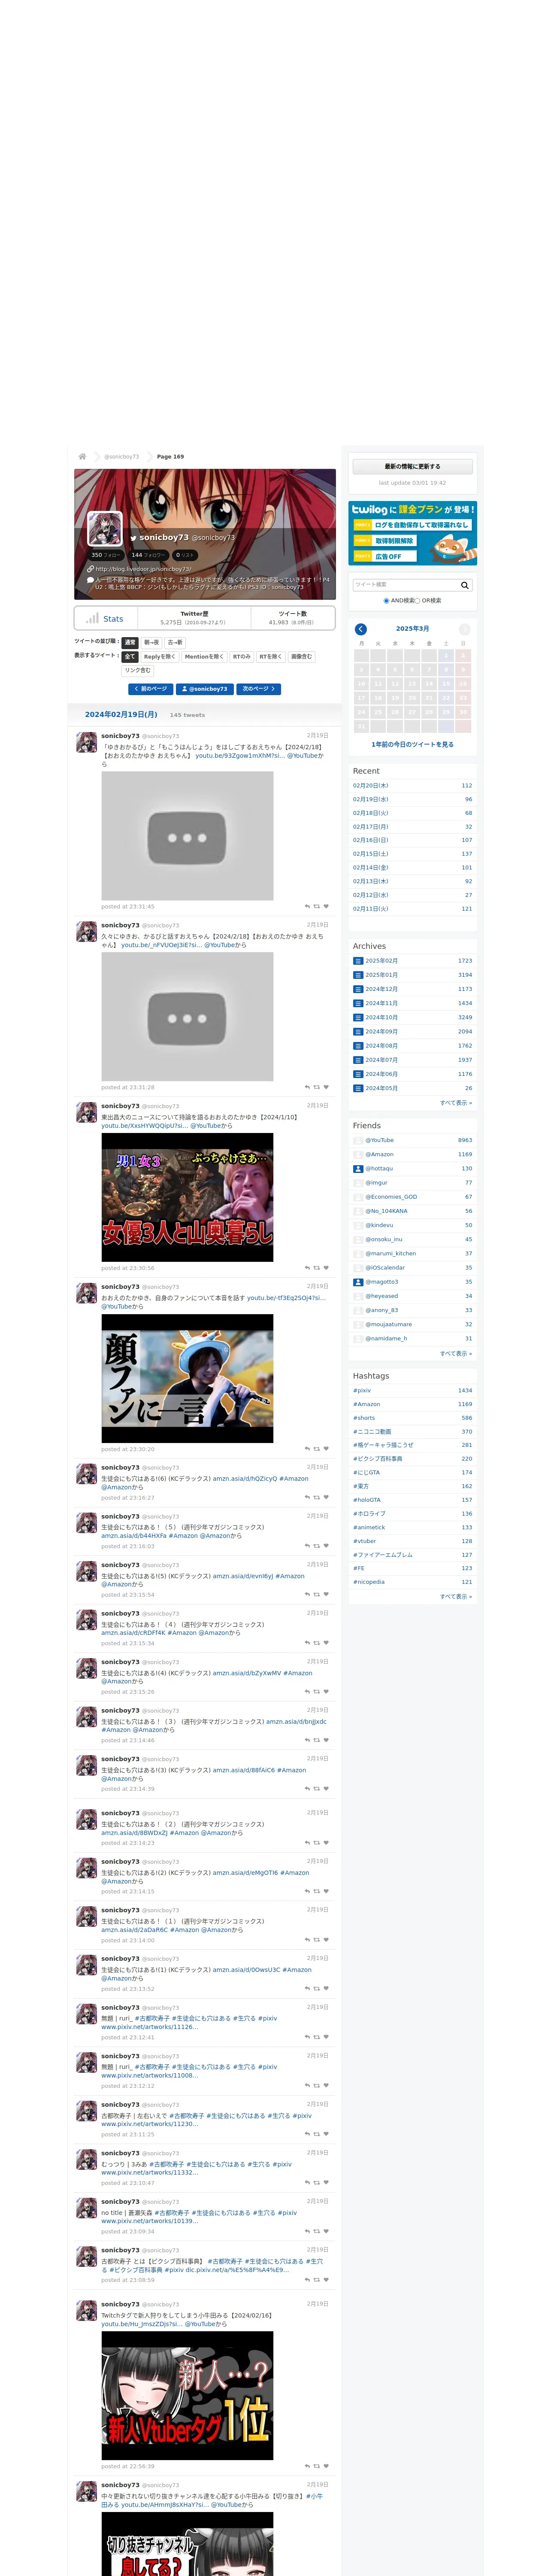Screen dimensions: 551x2576
Task: Open the 350 フォロー count badge
Action: 105,555
